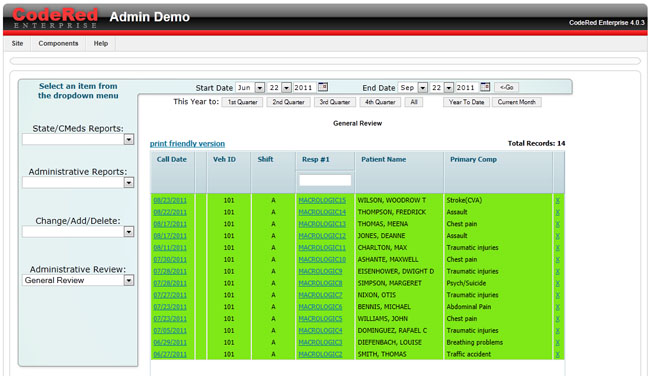650x376 pixels.
Task: Click the 1st Quarter button
Action: click(x=243, y=102)
